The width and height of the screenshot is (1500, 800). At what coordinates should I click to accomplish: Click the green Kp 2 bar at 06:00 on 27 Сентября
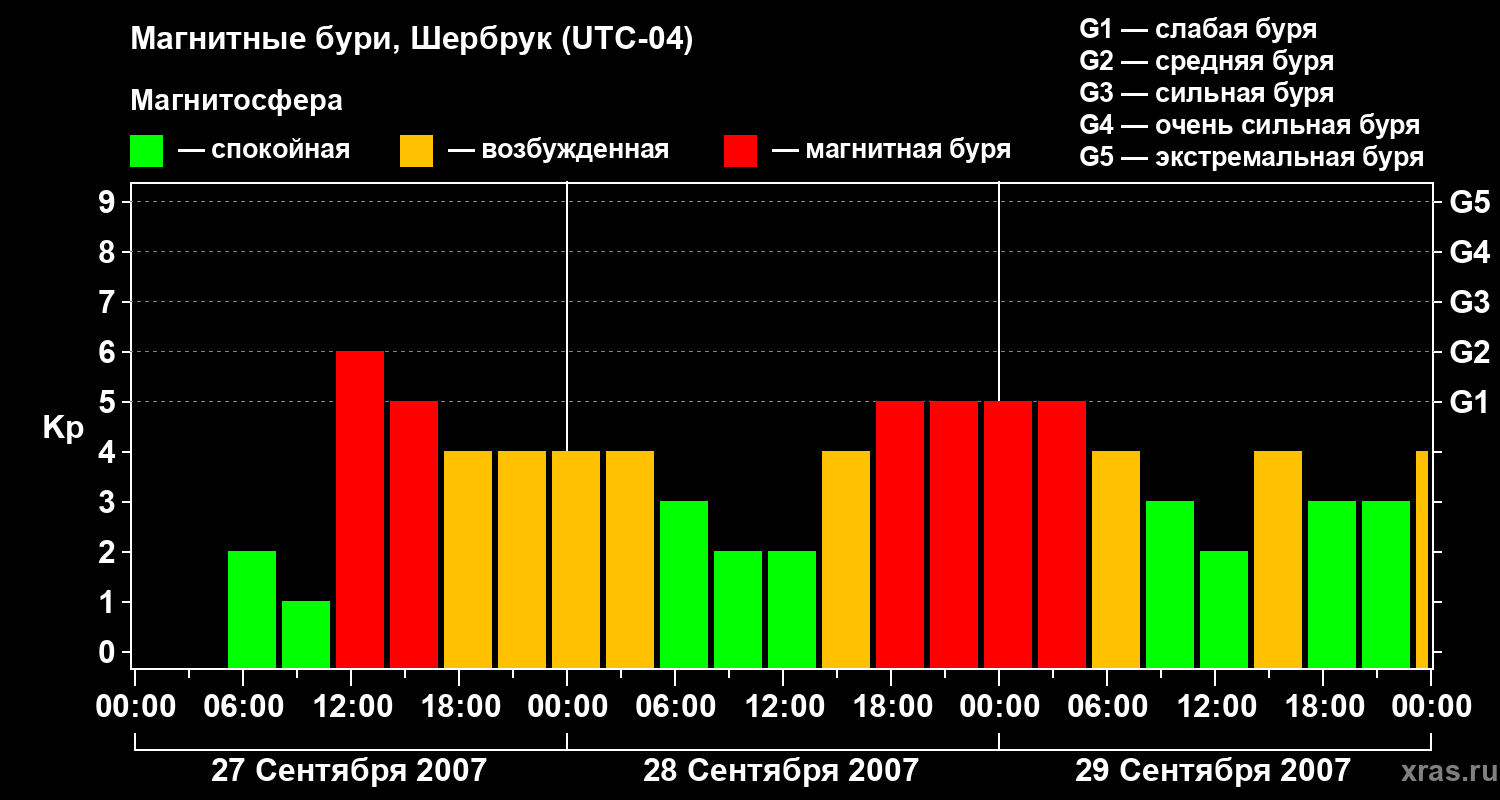click(252, 609)
